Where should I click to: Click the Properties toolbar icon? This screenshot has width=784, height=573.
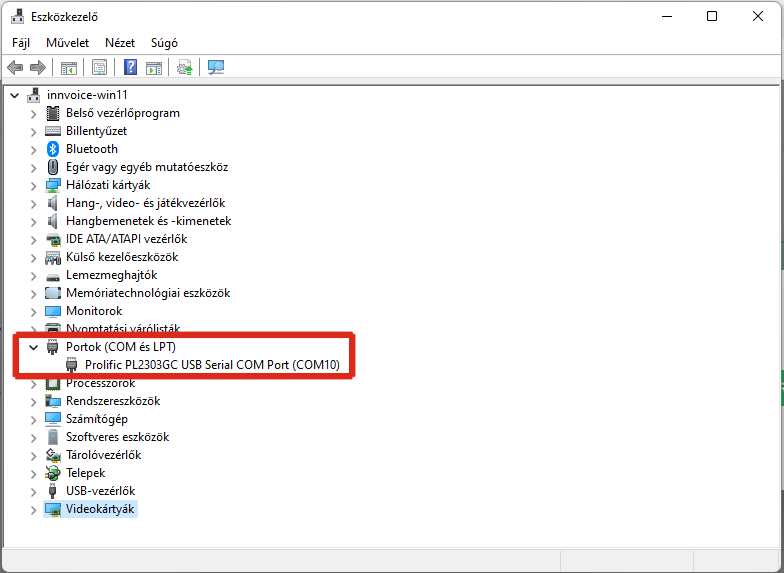coord(100,68)
